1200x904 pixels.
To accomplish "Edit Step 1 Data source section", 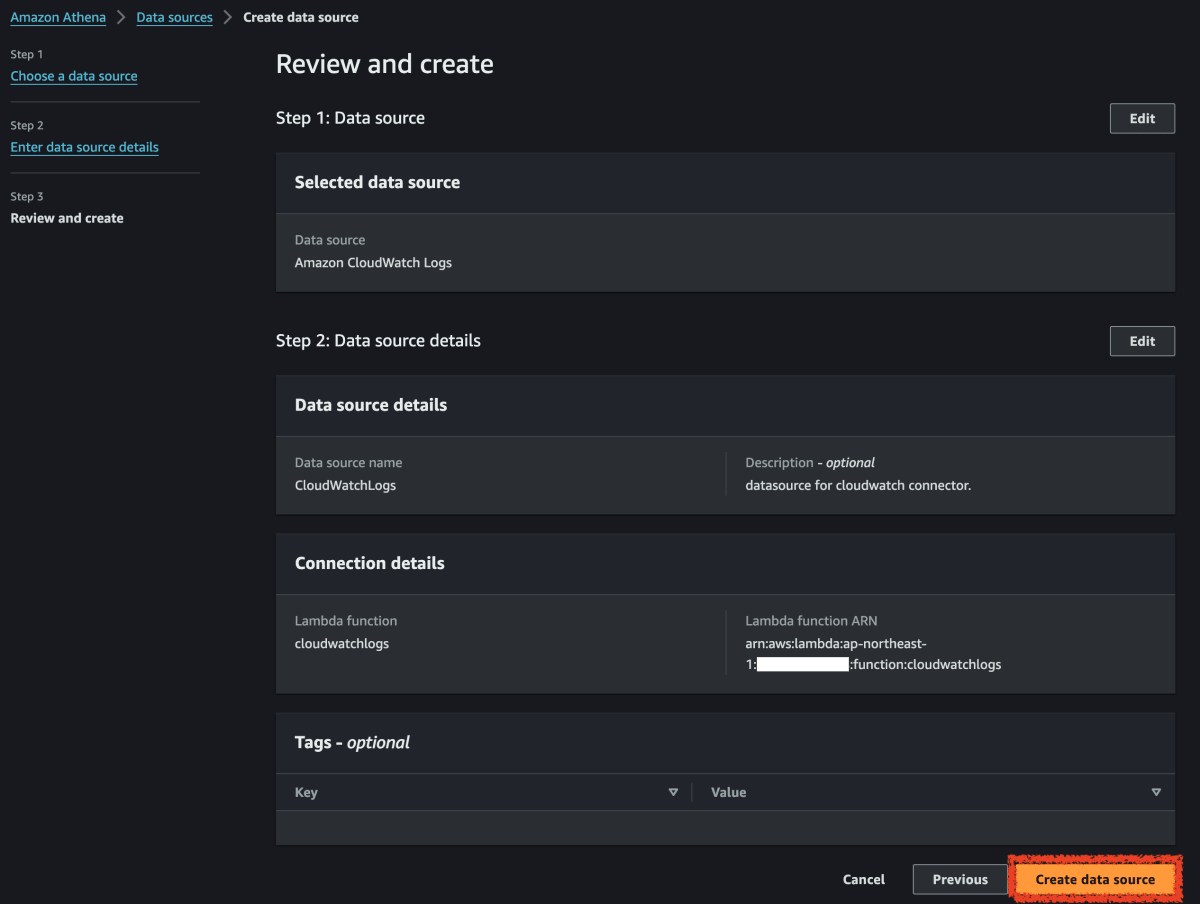I will point(1142,118).
